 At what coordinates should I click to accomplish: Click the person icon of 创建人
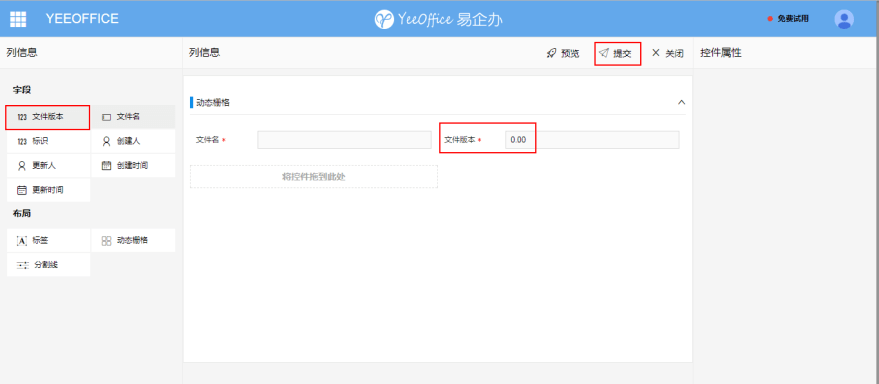tap(107, 141)
